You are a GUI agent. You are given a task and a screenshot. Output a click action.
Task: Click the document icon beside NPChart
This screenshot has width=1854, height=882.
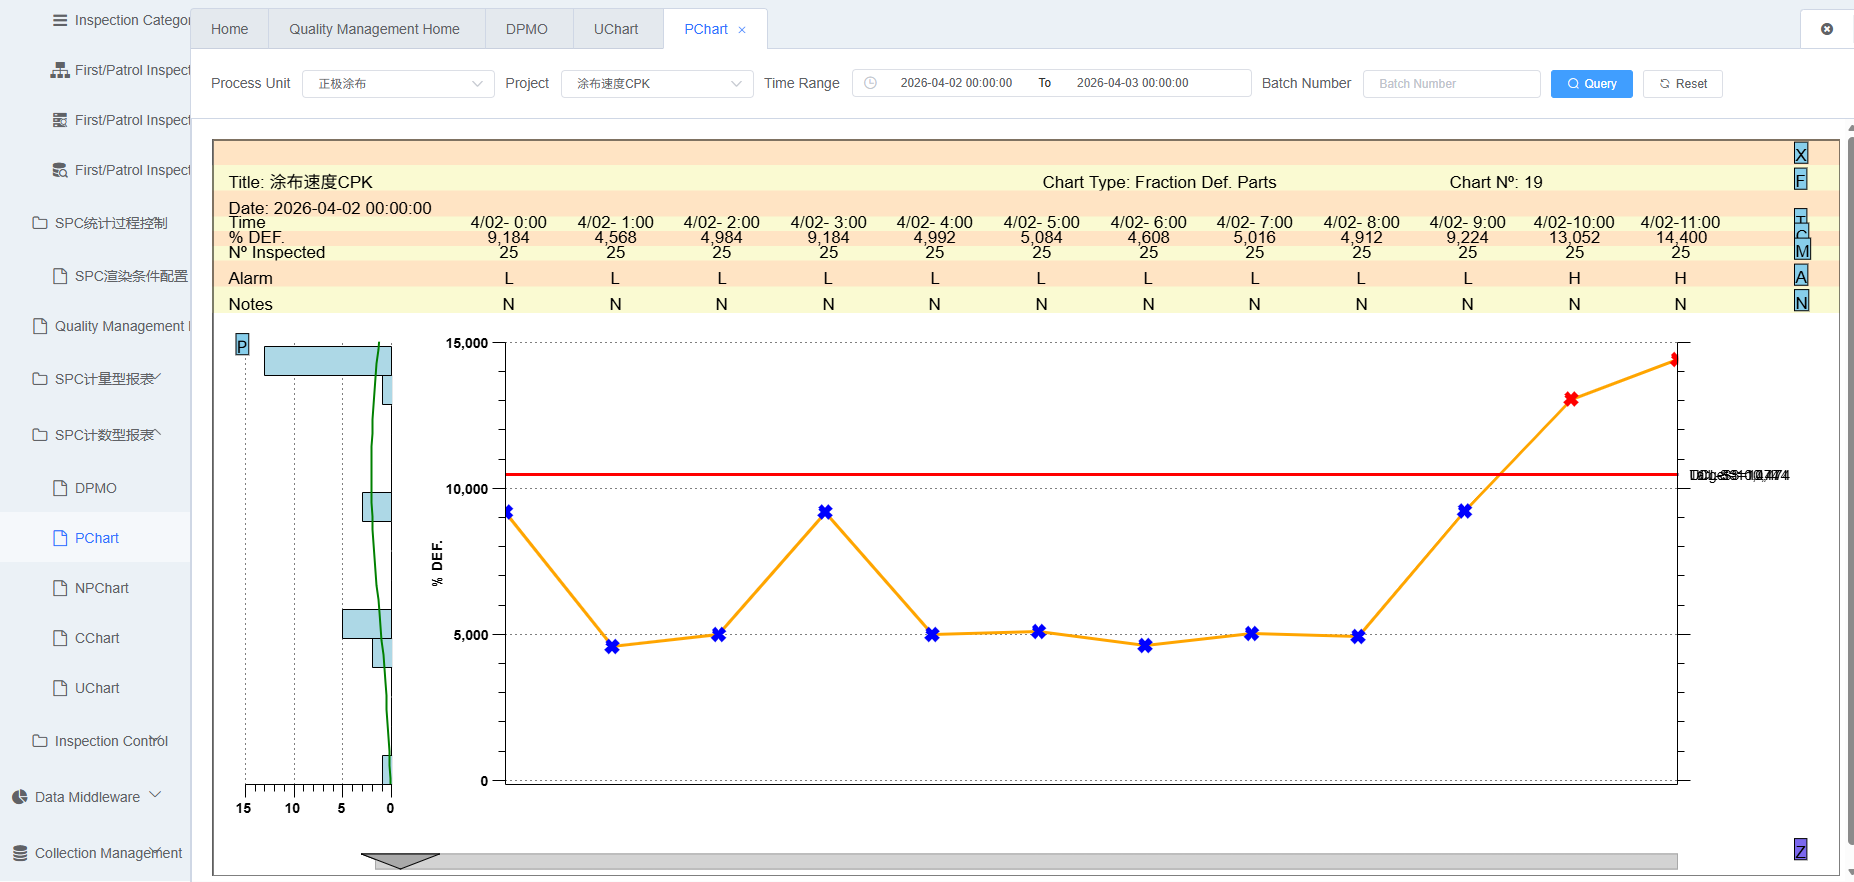[x=60, y=588]
